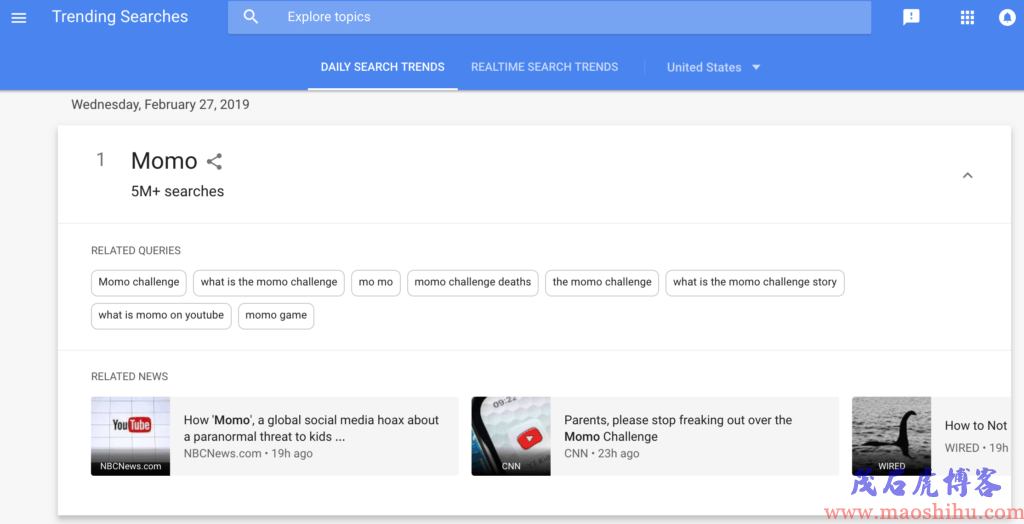Click the '5M+ searches' text
Image resolution: width=1024 pixels, height=524 pixels.
coord(178,191)
